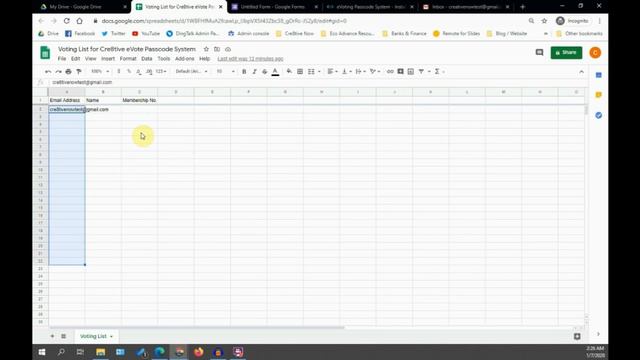This screenshot has width=640, height=360.
Task: Open the font size dropdown
Action: [225, 71]
